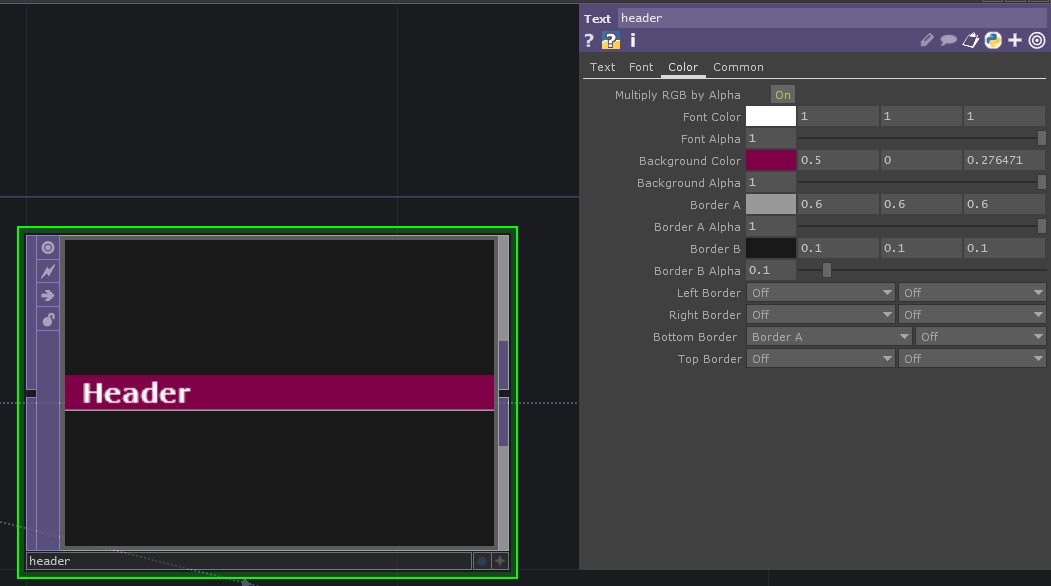Click the 'Bottom Border' parameter label
The width and height of the screenshot is (1051, 586).
coord(694,337)
